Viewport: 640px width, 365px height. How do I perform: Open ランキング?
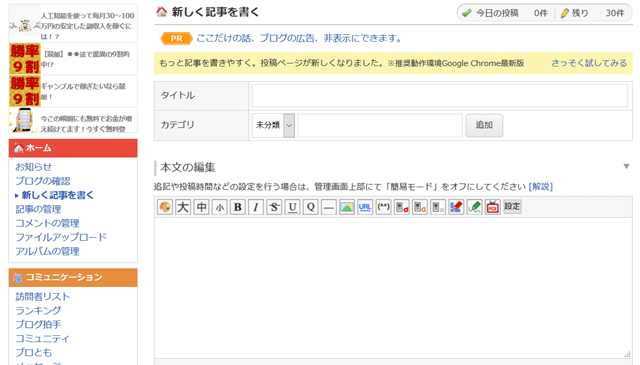pos(38,311)
